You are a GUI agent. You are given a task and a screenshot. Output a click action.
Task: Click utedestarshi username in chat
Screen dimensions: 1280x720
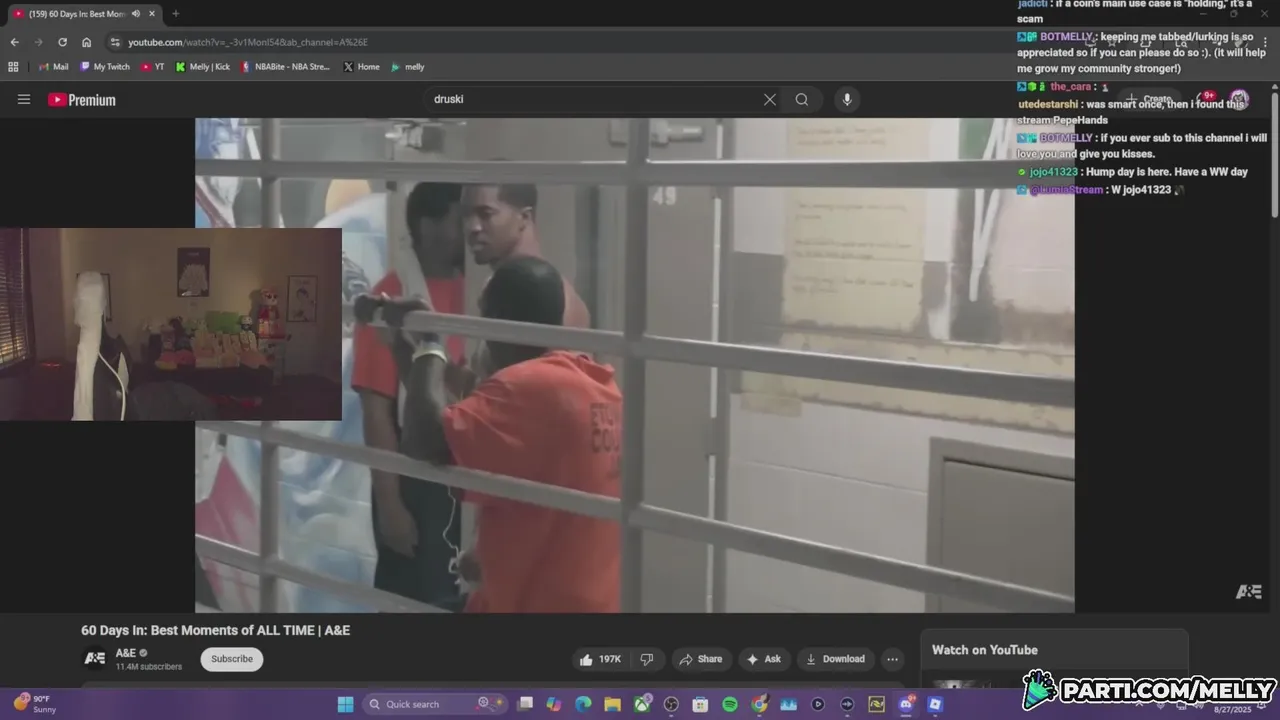pyautogui.click(x=1048, y=104)
